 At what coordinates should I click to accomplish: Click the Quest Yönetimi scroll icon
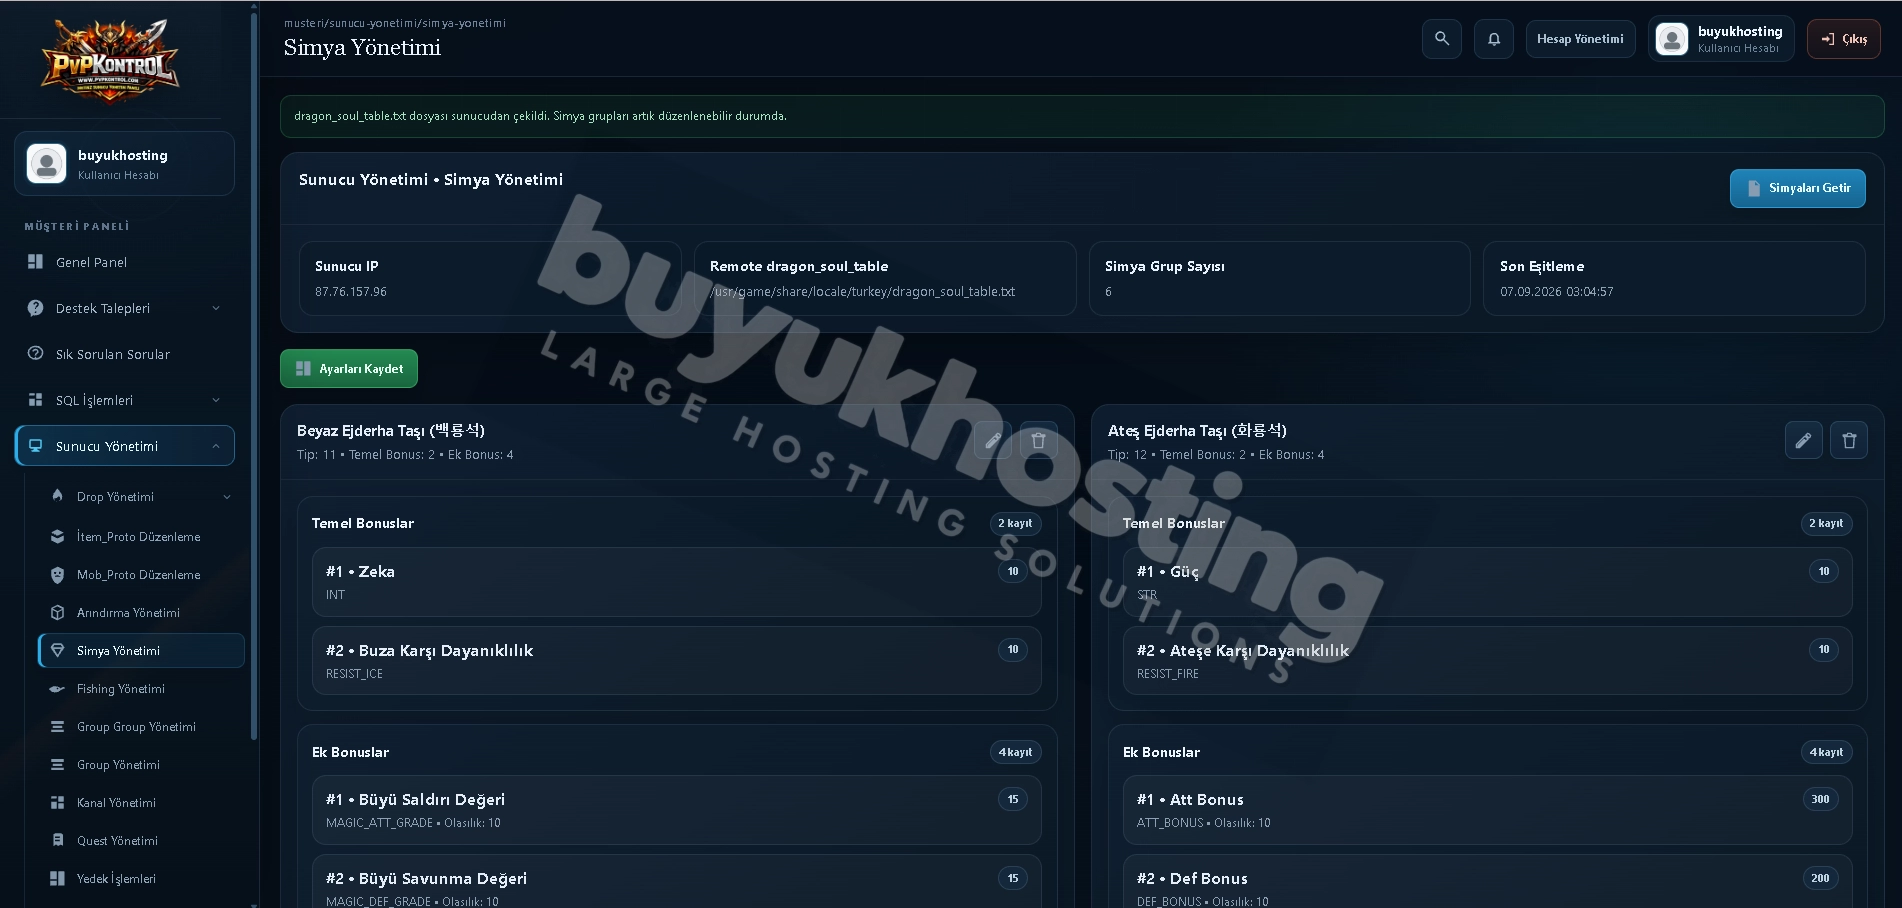[x=58, y=841]
